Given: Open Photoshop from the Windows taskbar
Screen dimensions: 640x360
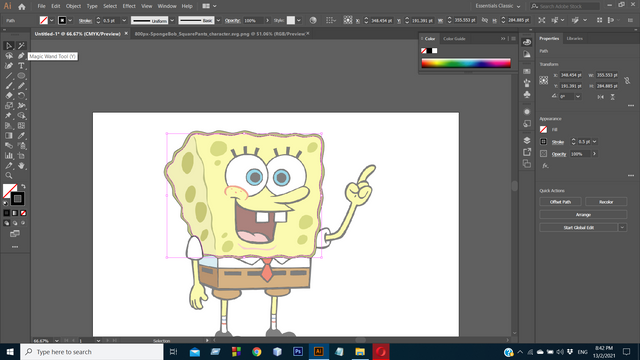Looking at the screenshot, I should [298, 351].
